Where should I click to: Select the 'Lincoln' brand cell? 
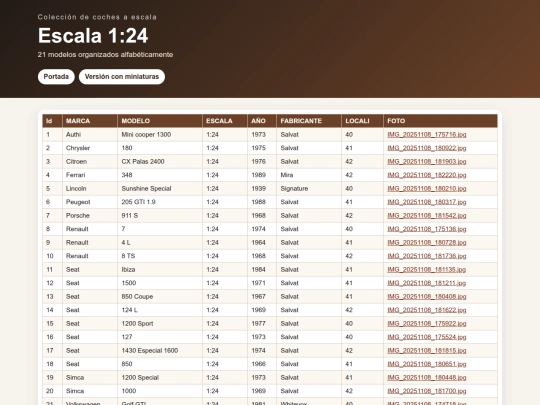90,189
